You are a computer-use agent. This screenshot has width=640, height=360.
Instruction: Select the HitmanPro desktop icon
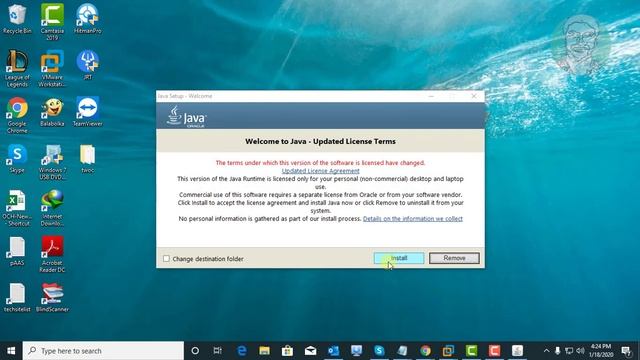(87, 19)
